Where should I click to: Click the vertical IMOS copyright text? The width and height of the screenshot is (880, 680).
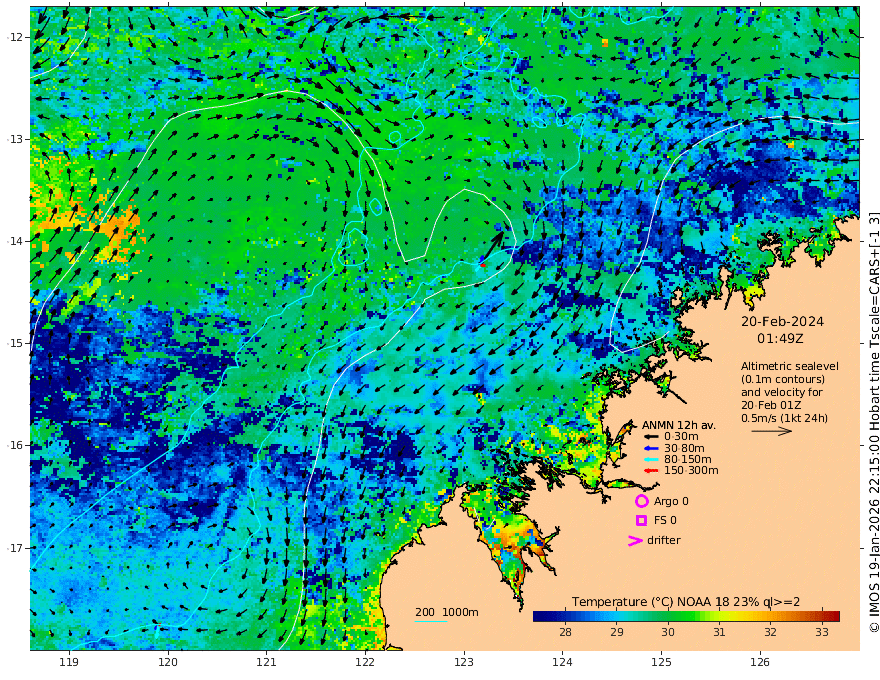tap(874, 422)
